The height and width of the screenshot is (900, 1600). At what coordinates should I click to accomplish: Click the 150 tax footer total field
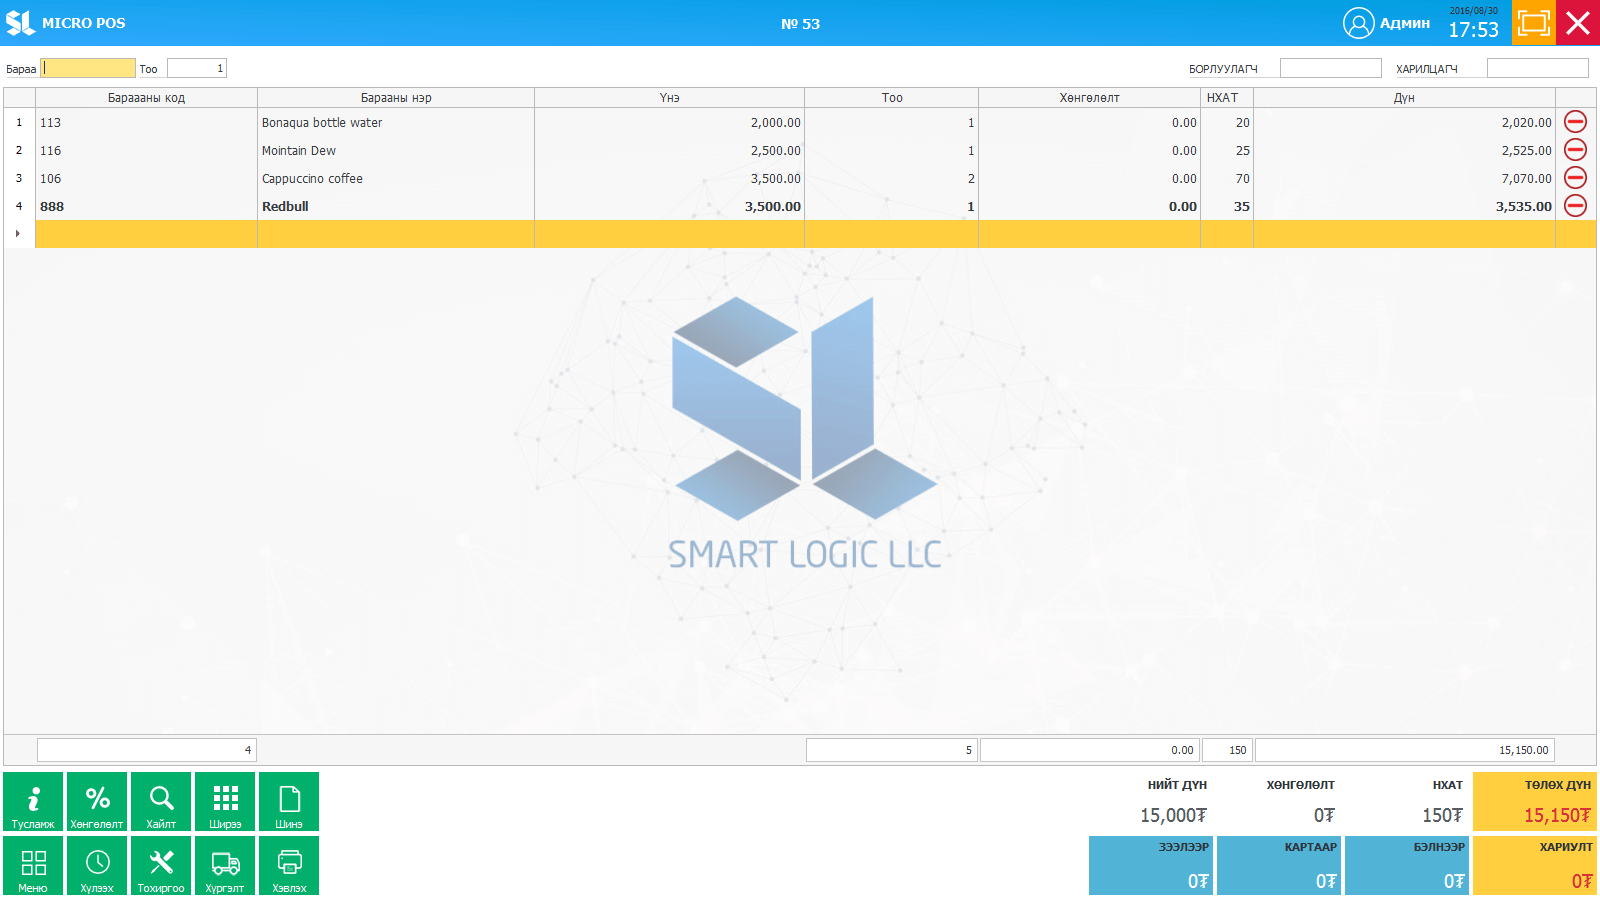coord(1227,750)
